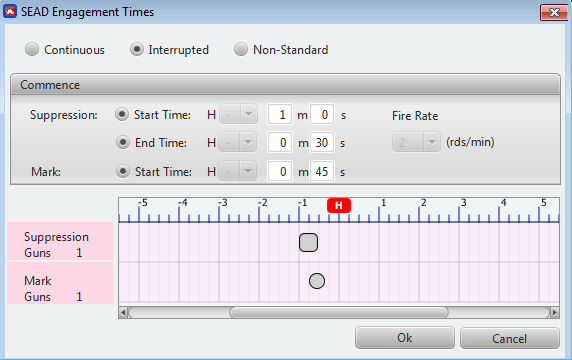Select the square Suppression marker on timeline

[x=308, y=243]
